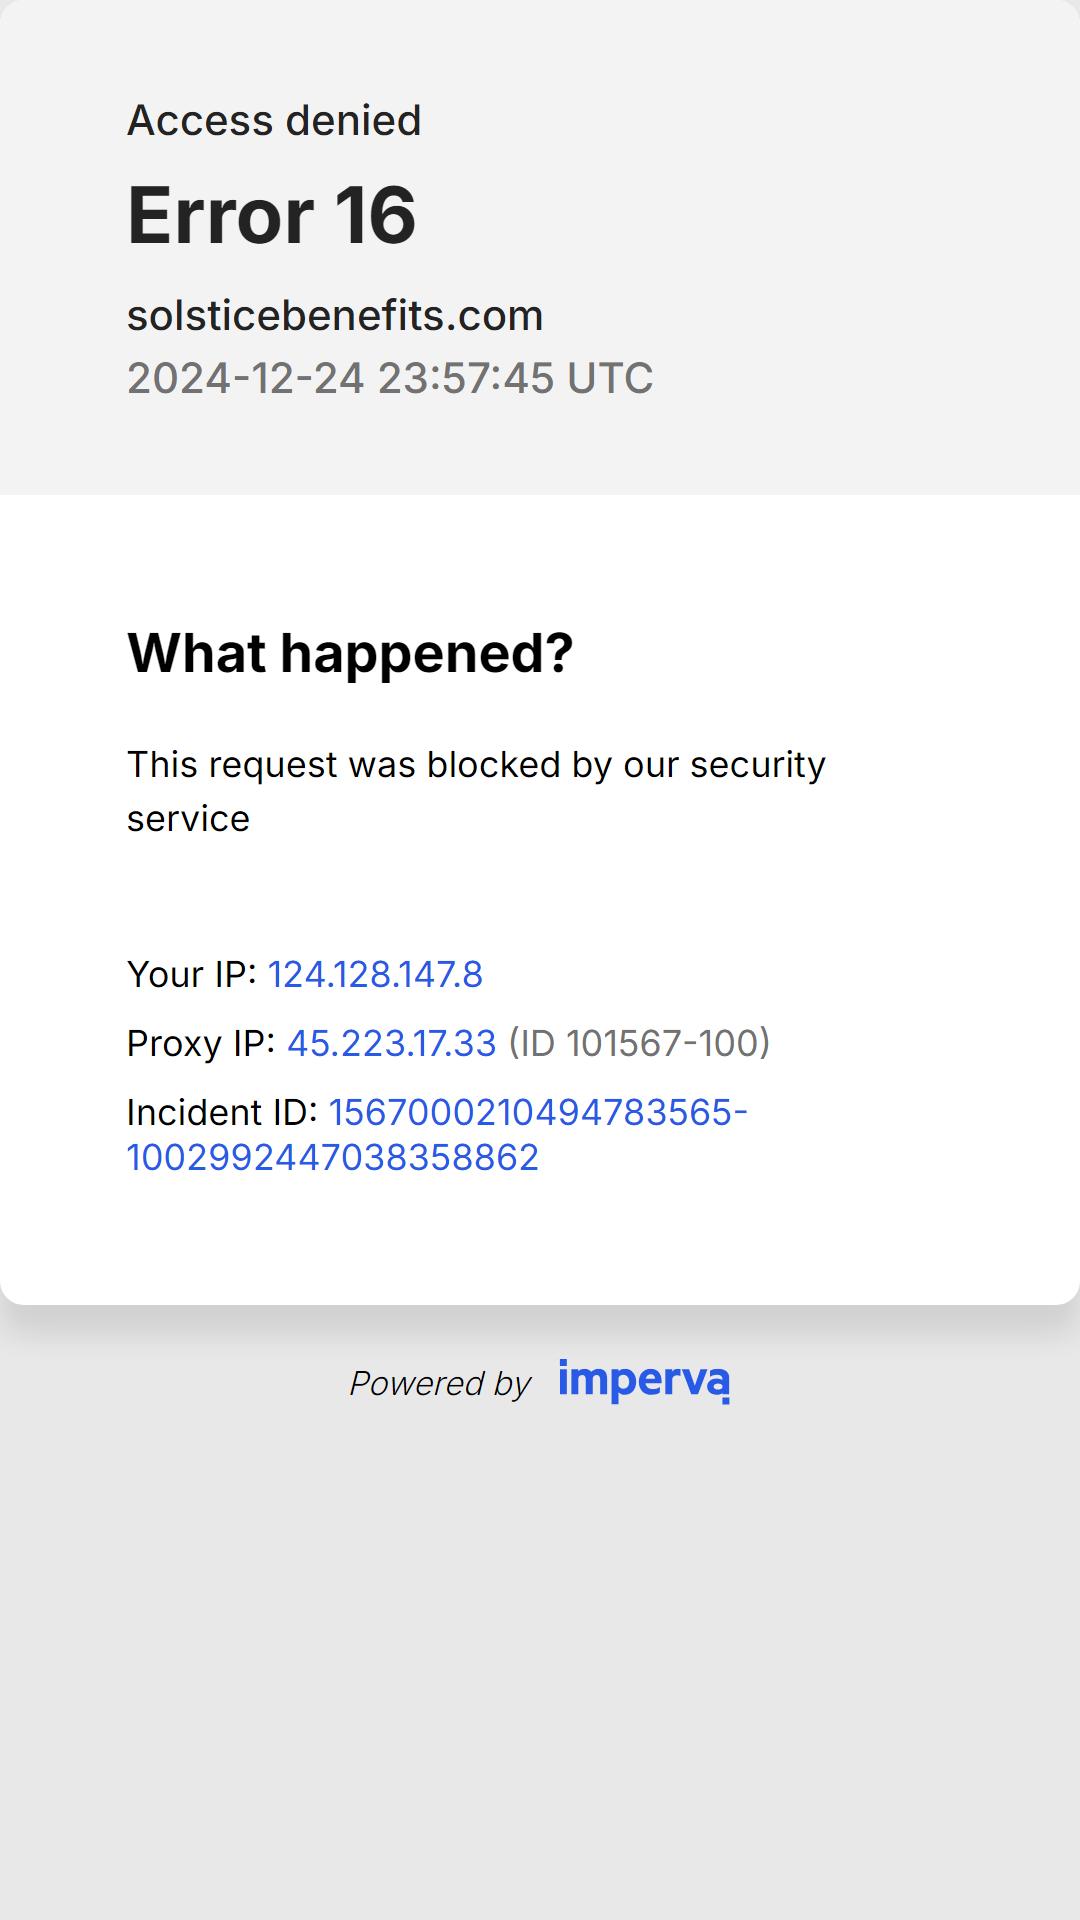Screen dimensions: 1080x1920
Task: Click the UTC text in timestamp
Action: [610, 378]
